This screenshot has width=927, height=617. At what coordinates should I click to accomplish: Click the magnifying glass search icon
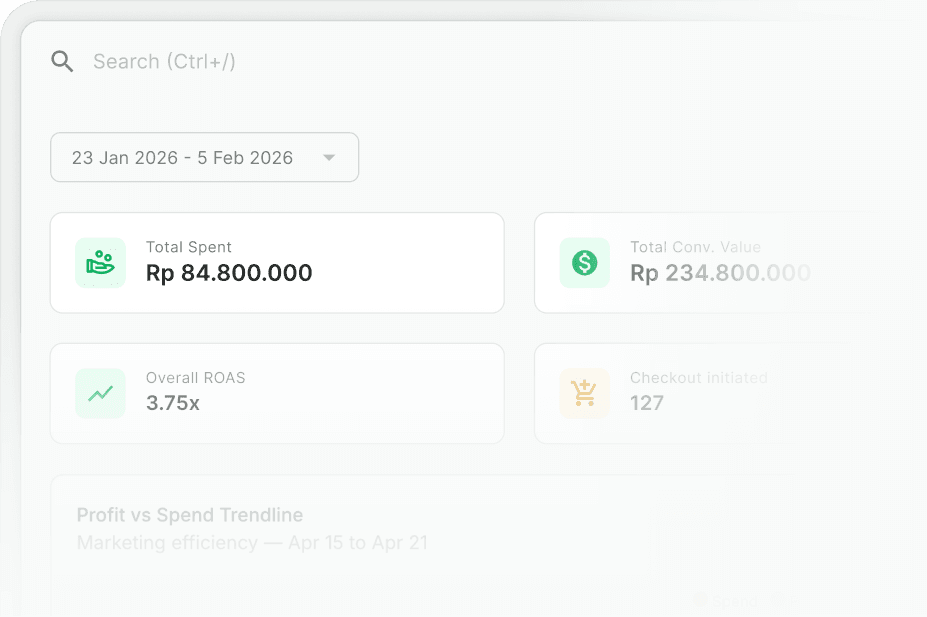[62, 61]
